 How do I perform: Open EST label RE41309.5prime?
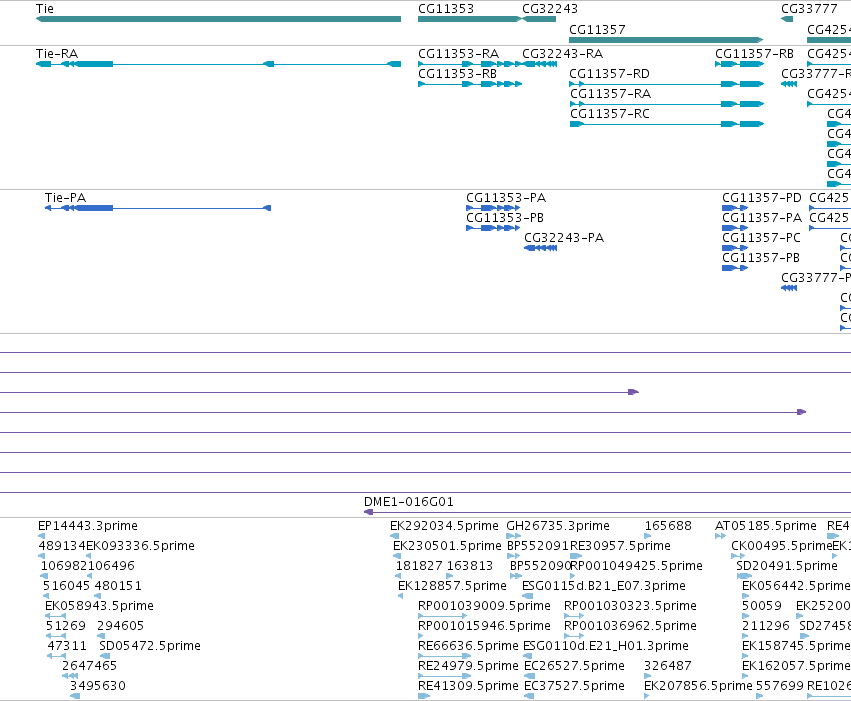coord(468,686)
